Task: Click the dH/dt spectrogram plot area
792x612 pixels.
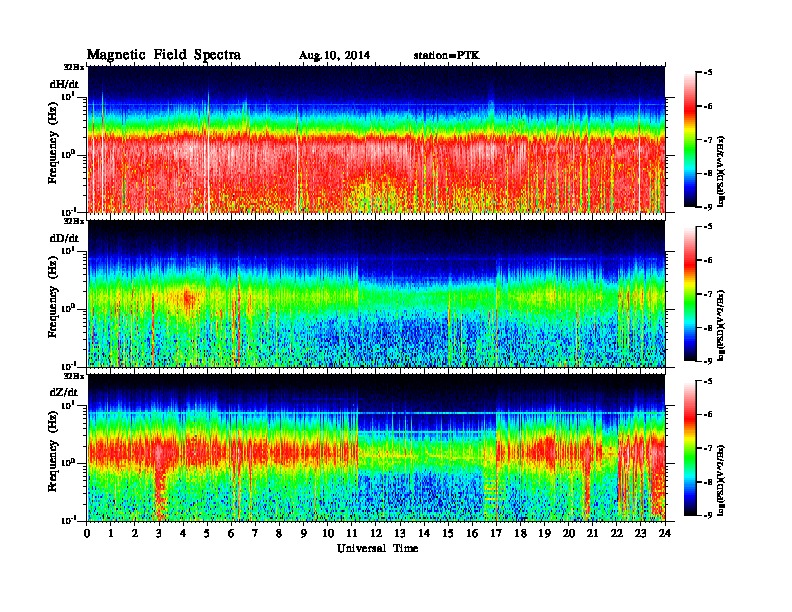Action: [x=376, y=139]
